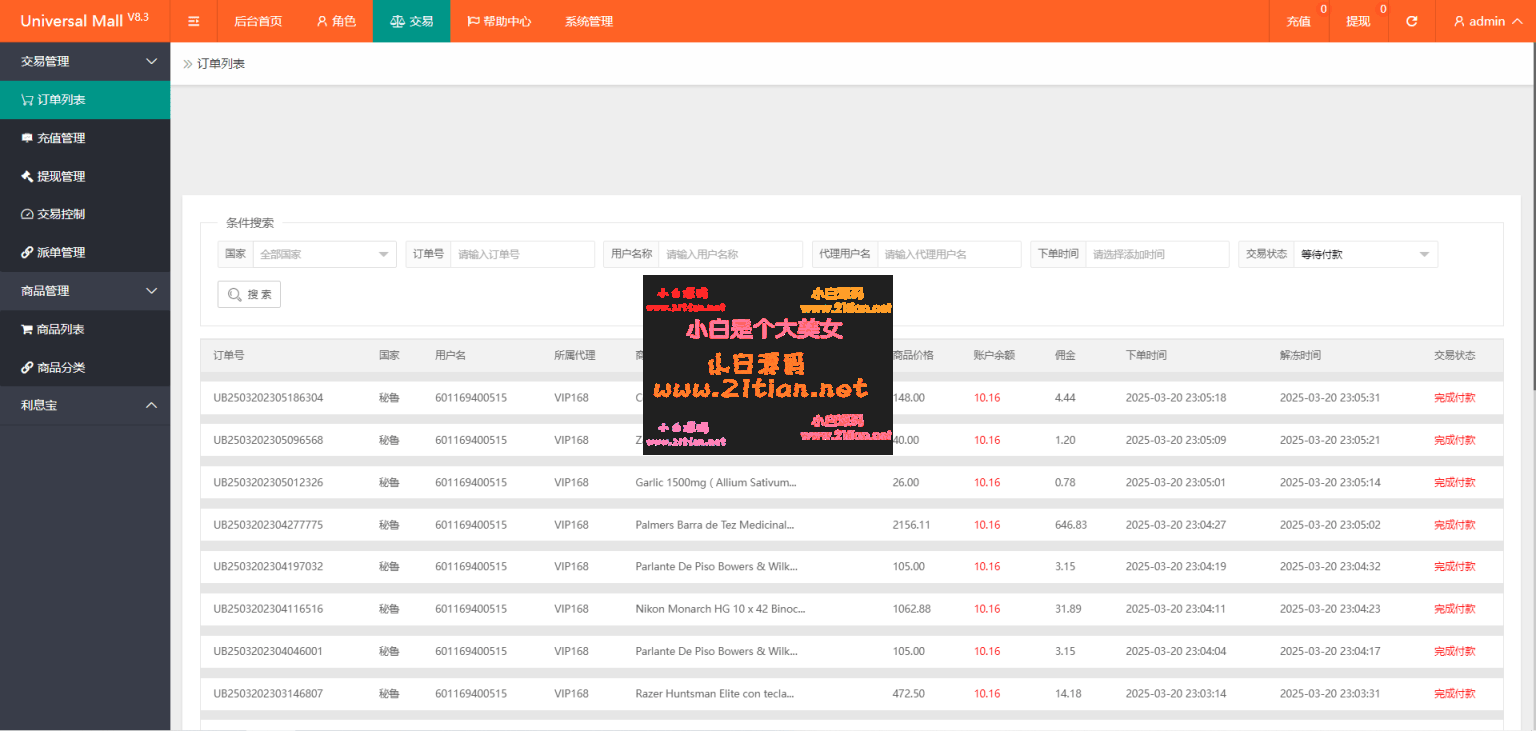Click commission value 31.89
The image size is (1536, 731).
tap(1068, 609)
